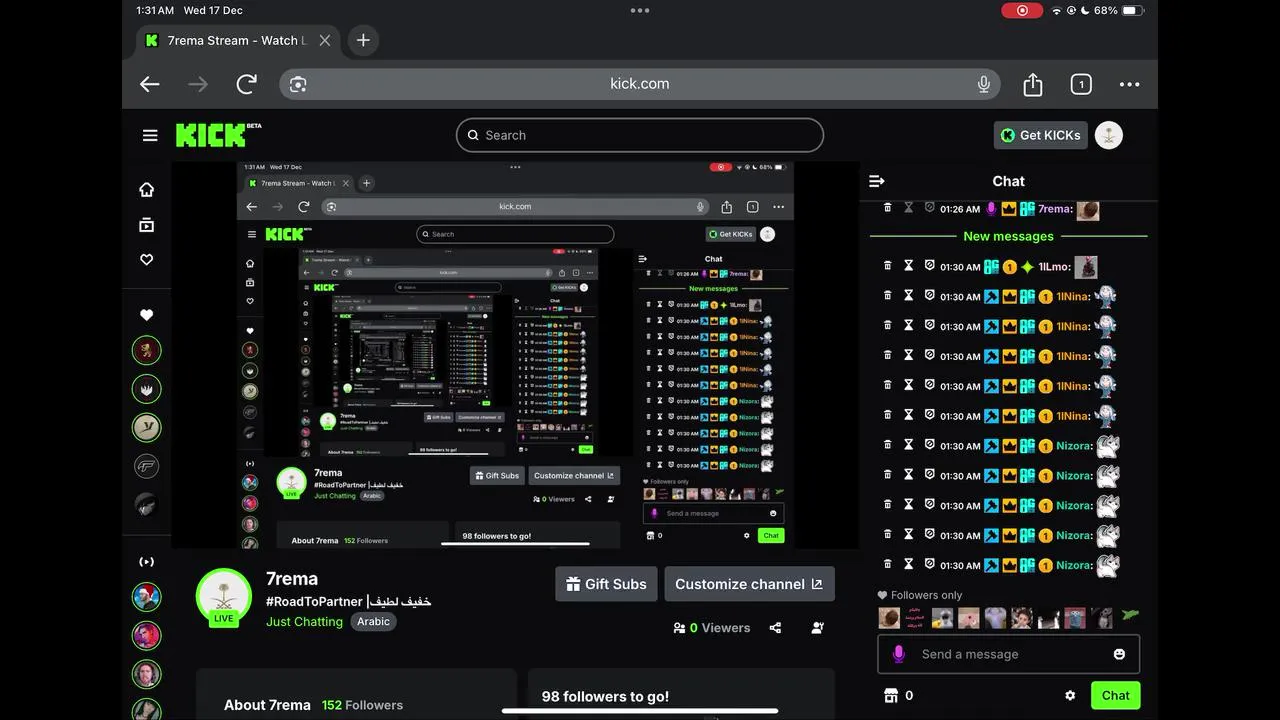Close the 7rema Stream tab
Viewport: 1280px width, 720px height.
(325, 40)
